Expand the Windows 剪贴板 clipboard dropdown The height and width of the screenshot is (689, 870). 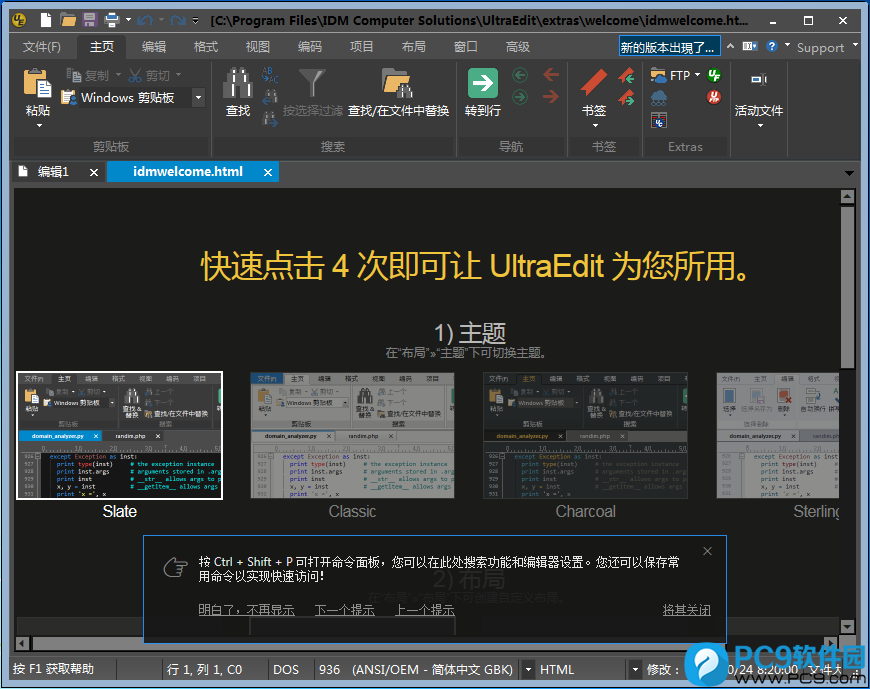click(x=199, y=98)
